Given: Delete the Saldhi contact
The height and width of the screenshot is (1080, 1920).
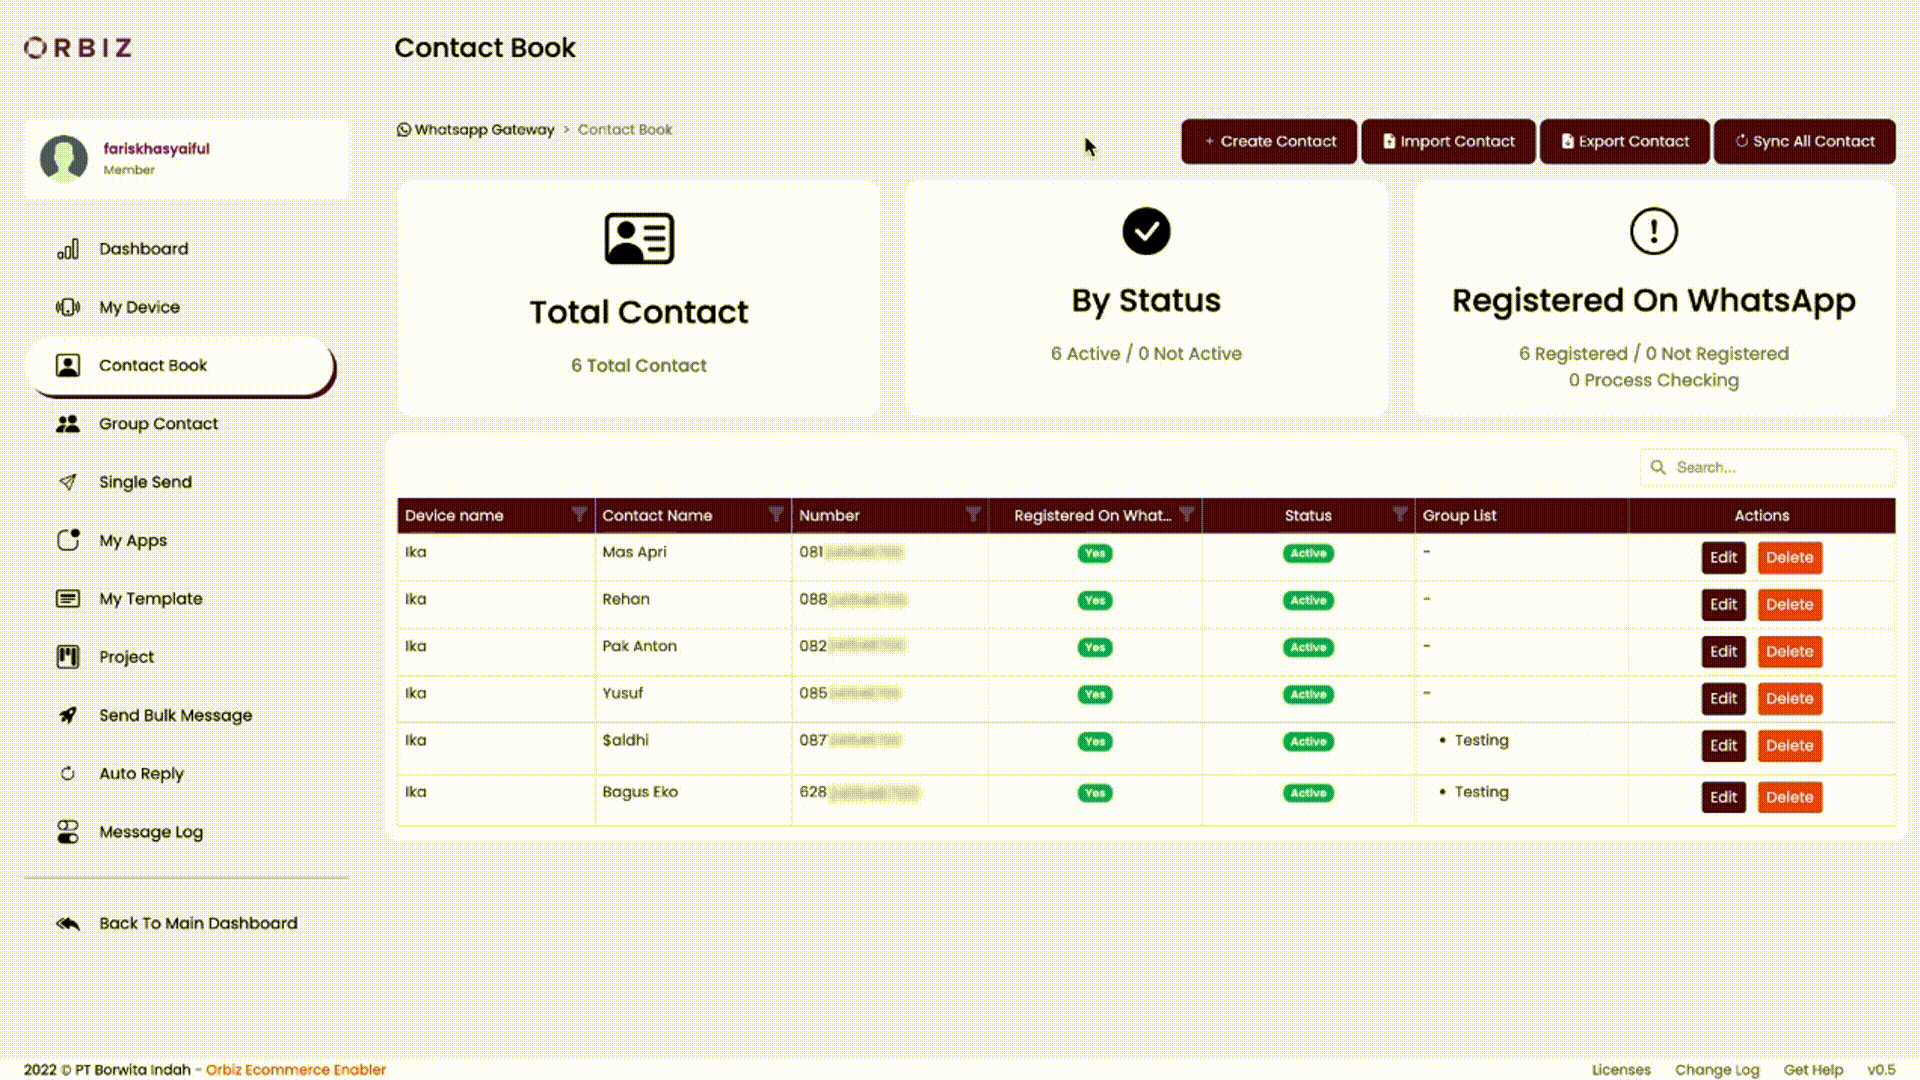Looking at the screenshot, I should pos(1789,745).
